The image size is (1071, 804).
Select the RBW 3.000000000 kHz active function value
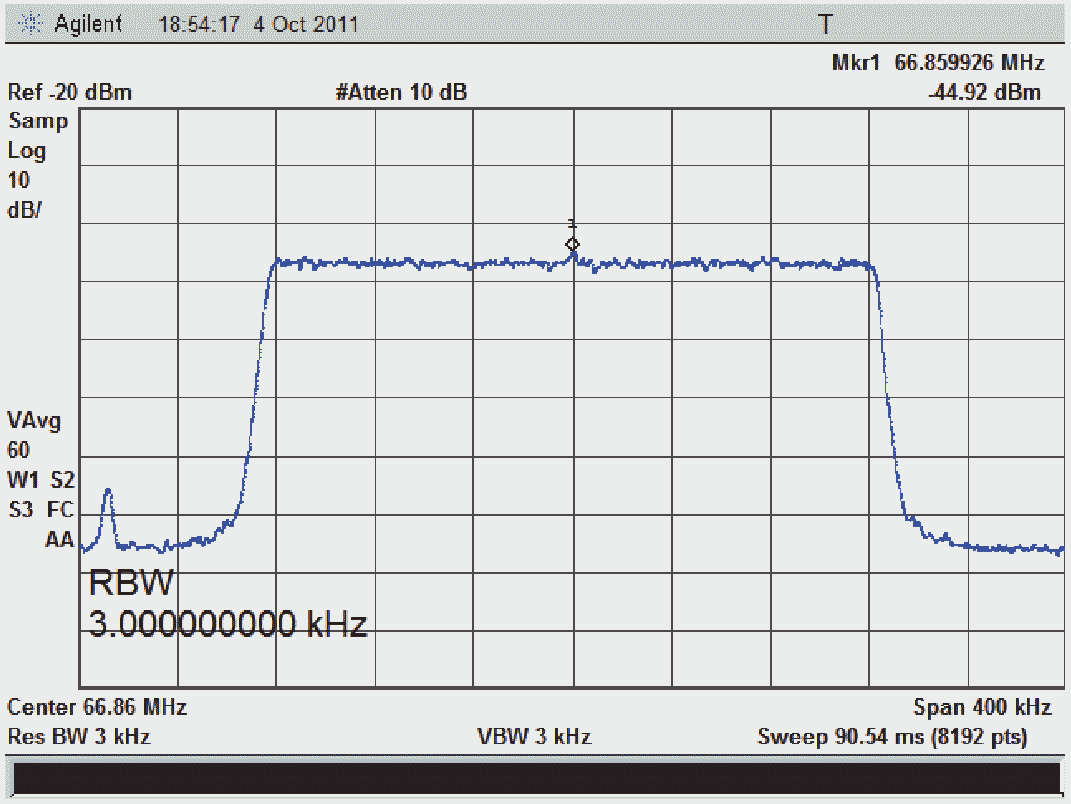point(228,604)
